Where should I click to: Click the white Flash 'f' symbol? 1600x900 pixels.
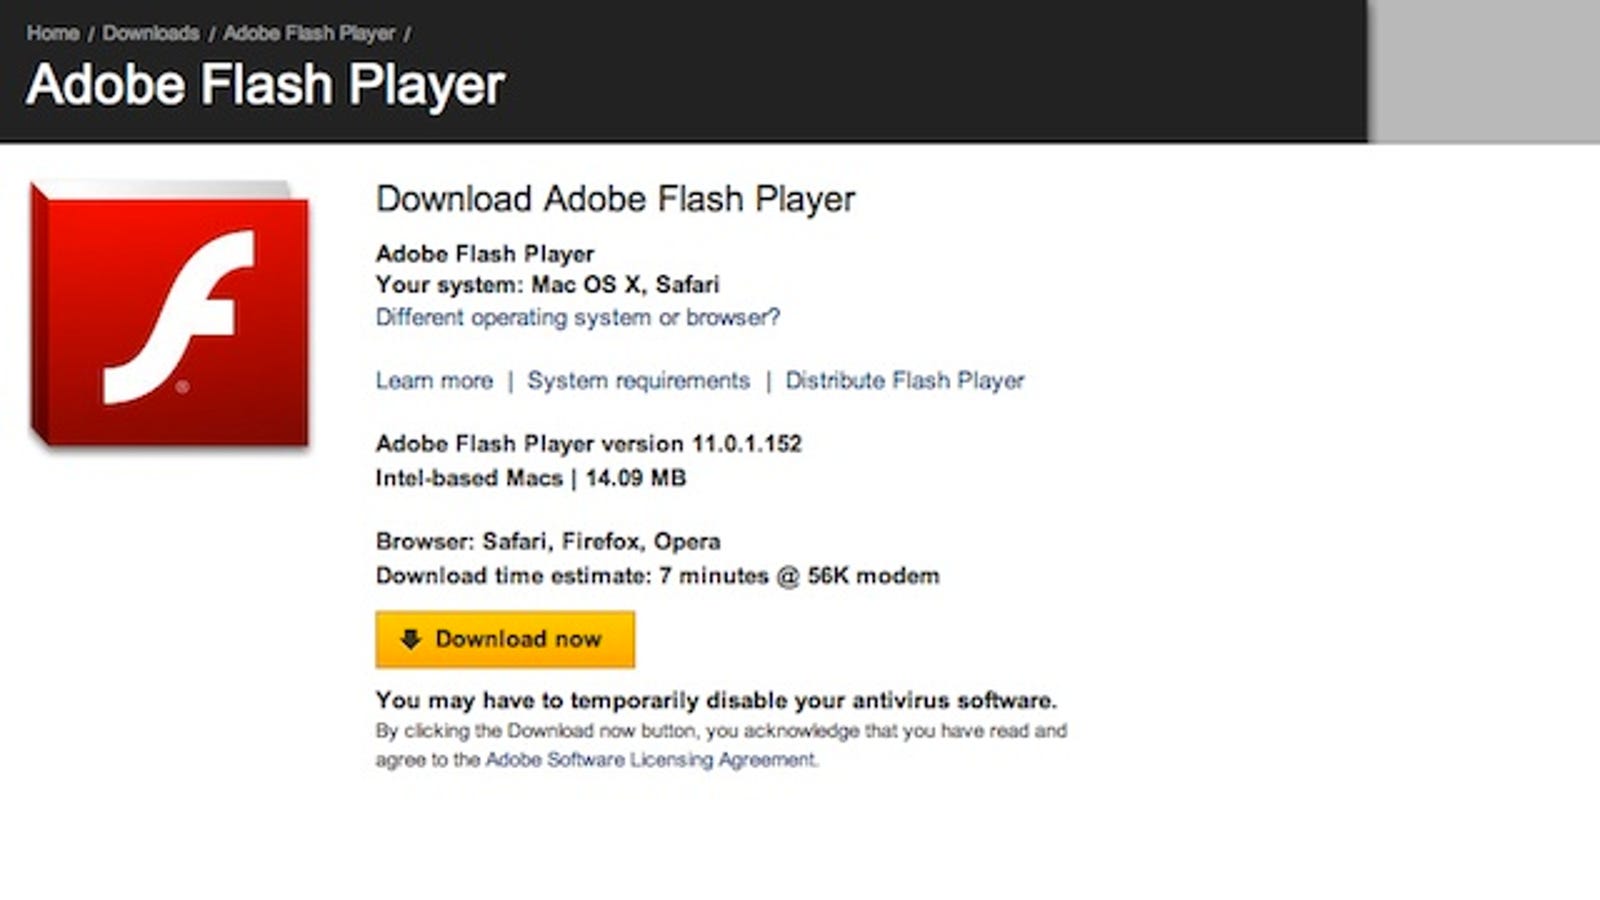(180, 316)
